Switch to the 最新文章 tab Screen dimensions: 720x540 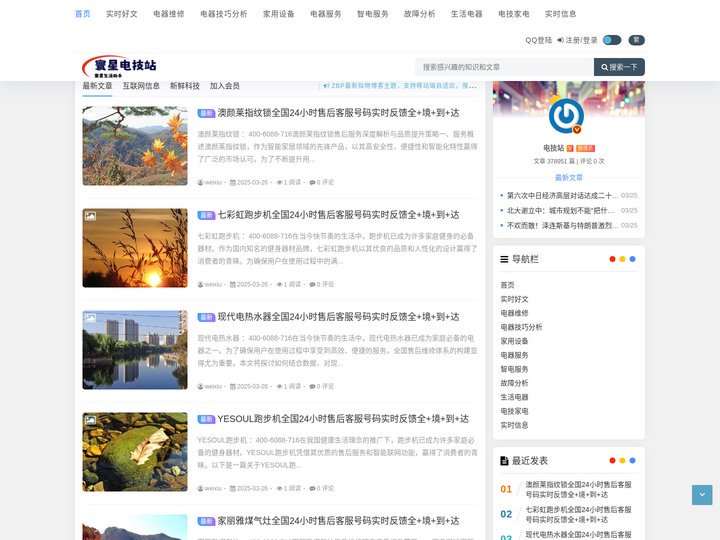97,86
